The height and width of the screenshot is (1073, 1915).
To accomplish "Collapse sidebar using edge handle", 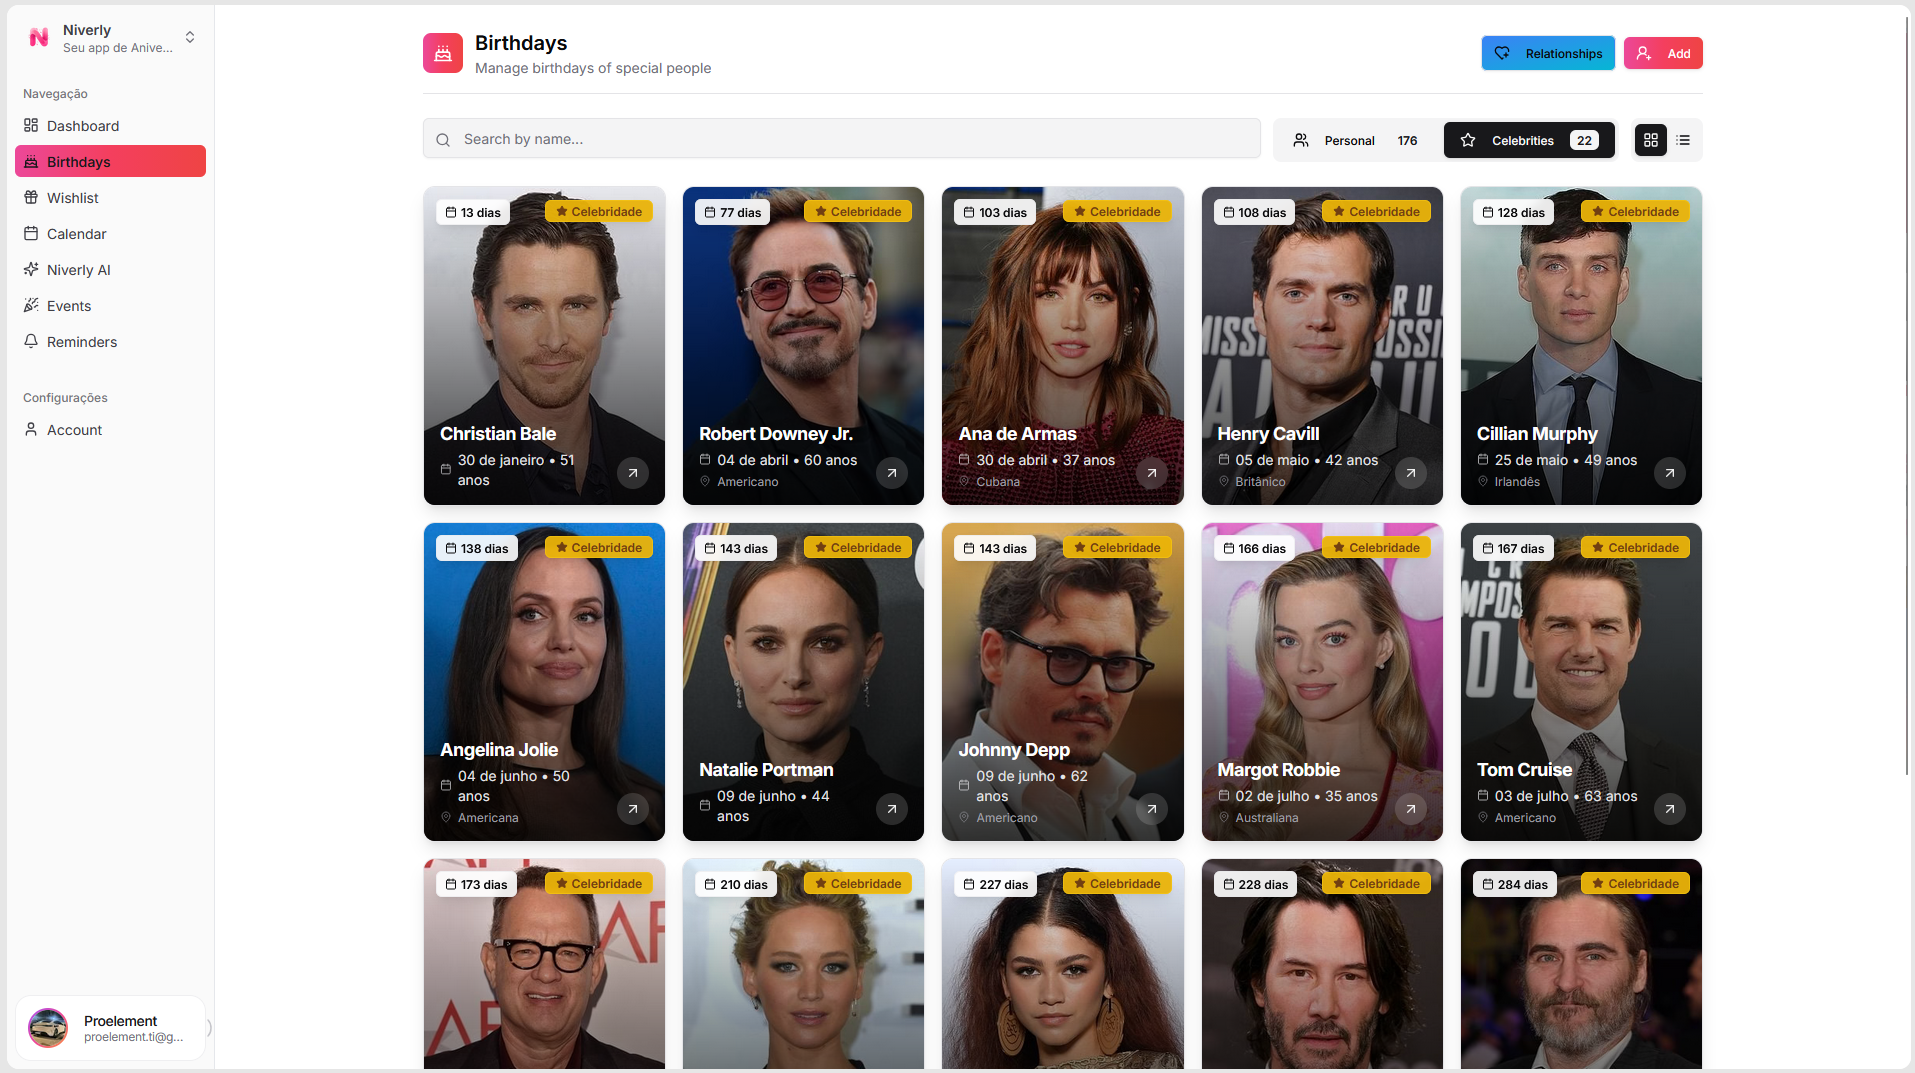I will point(209,1027).
